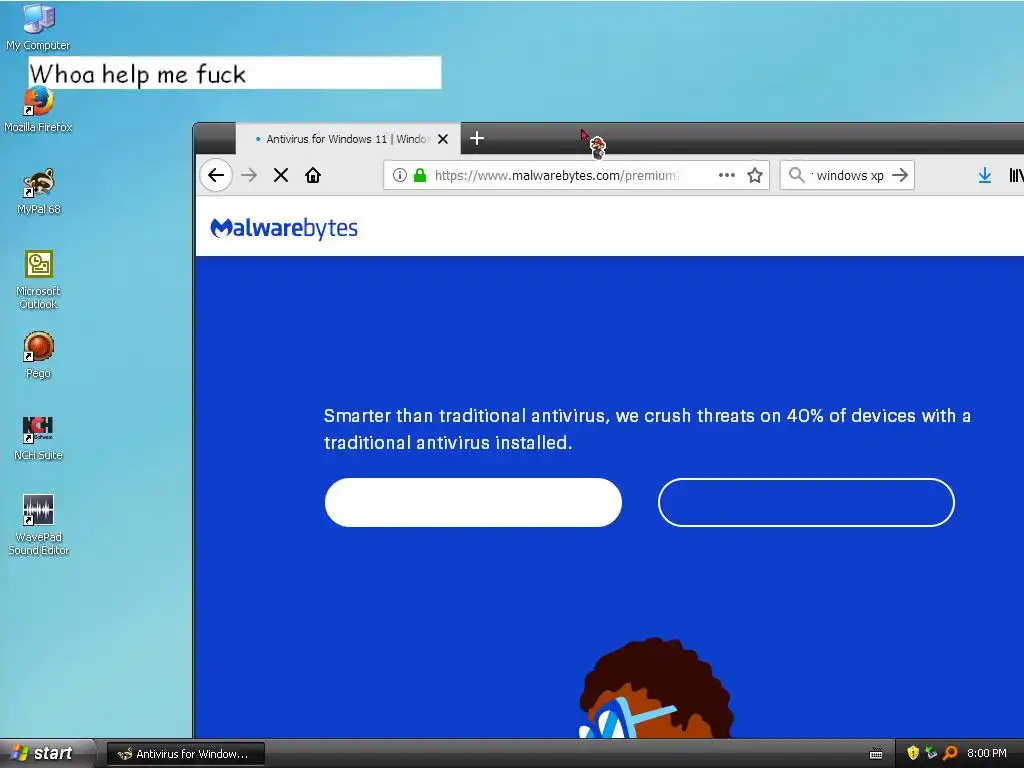
Task: Select the Antivirus for Windows 11 tab
Action: click(347, 138)
